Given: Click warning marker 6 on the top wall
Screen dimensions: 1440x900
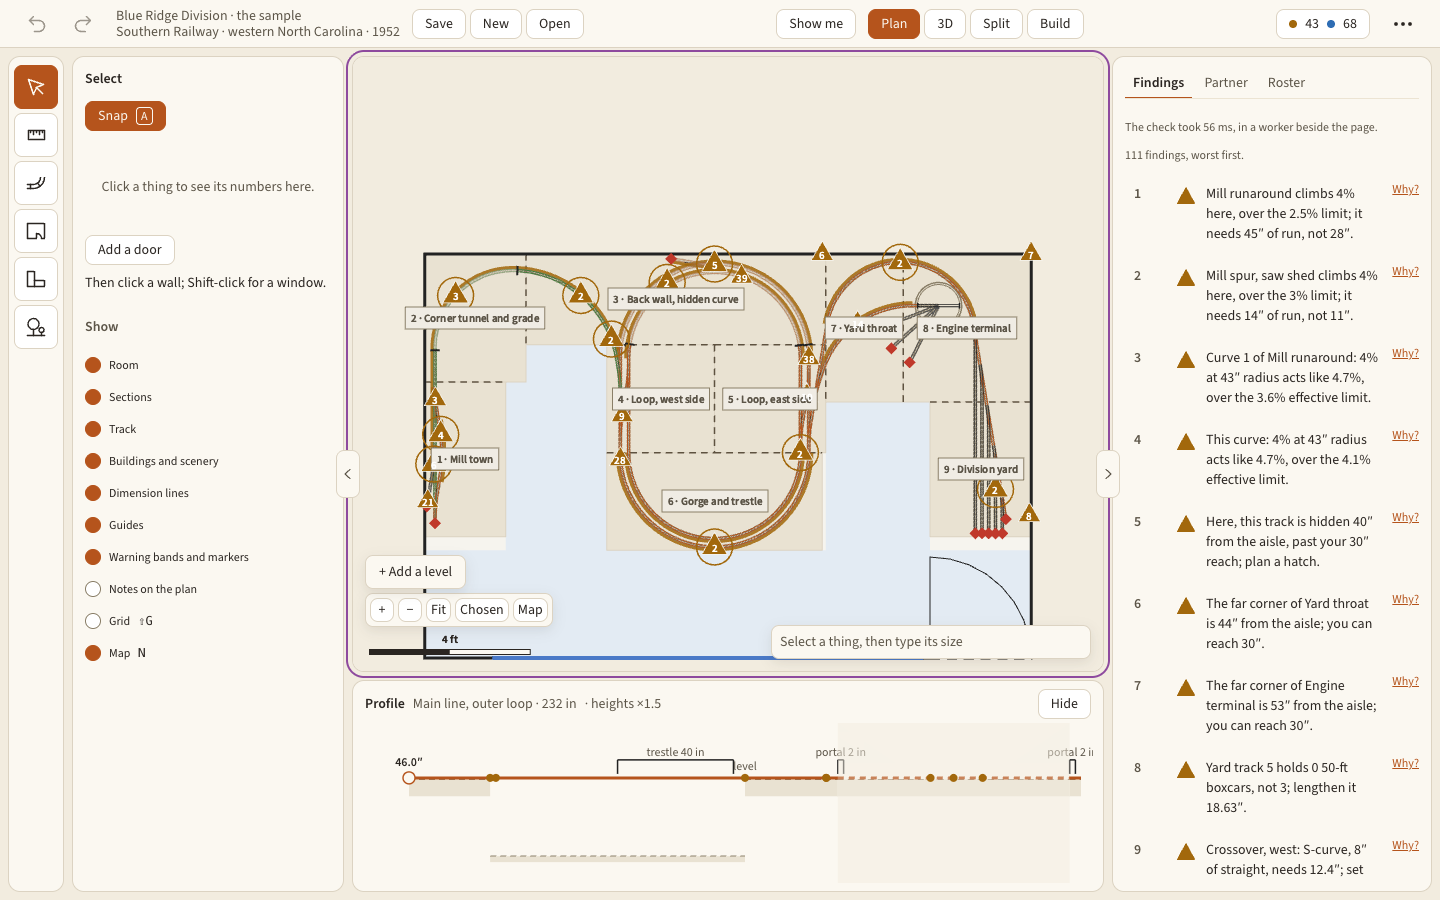Looking at the screenshot, I should tap(822, 252).
